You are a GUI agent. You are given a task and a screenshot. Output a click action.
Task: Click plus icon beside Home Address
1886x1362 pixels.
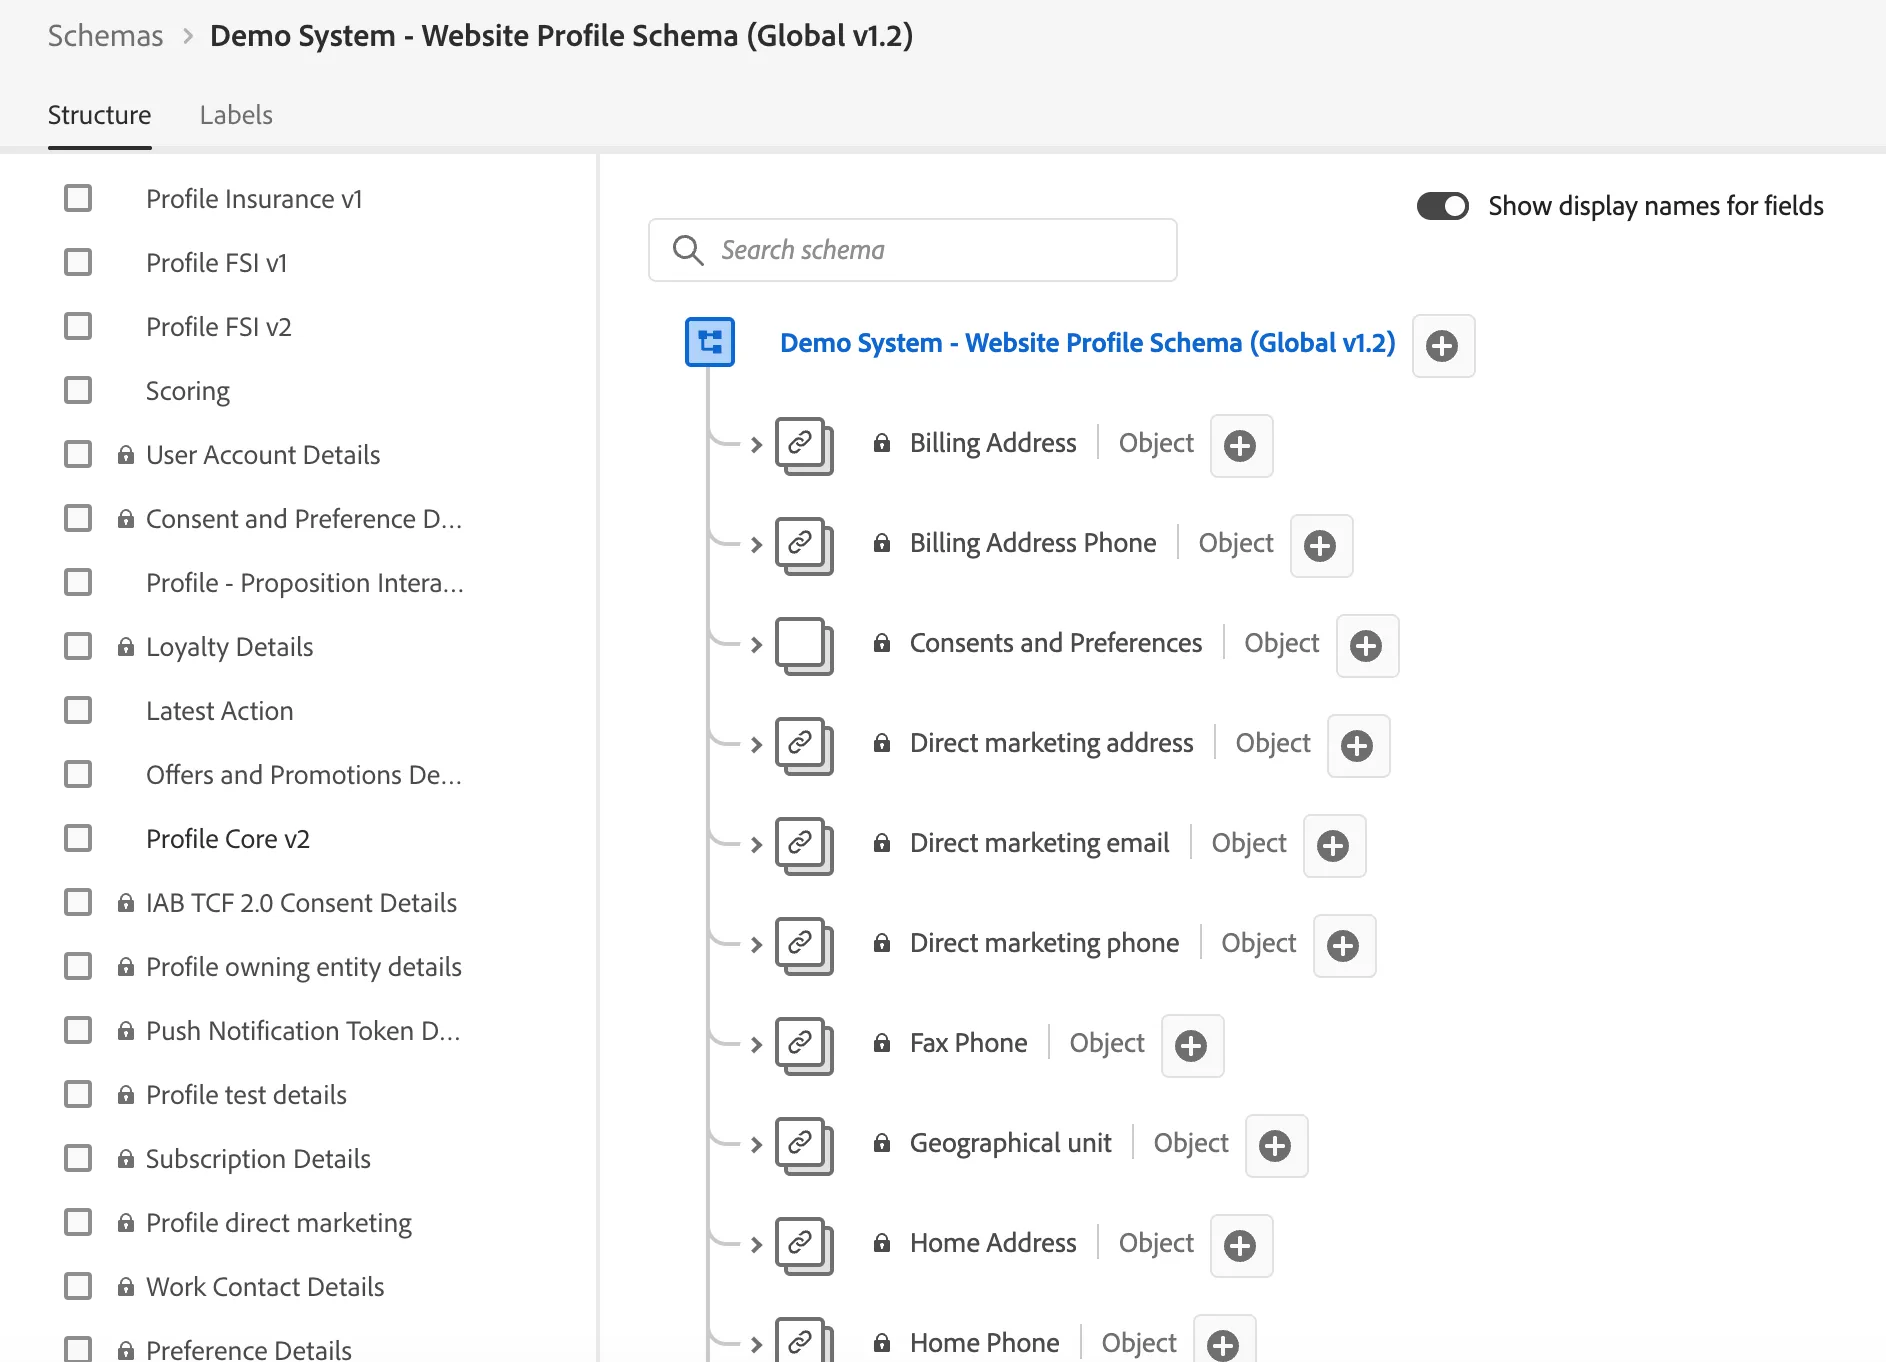(x=1240, y=1246)
